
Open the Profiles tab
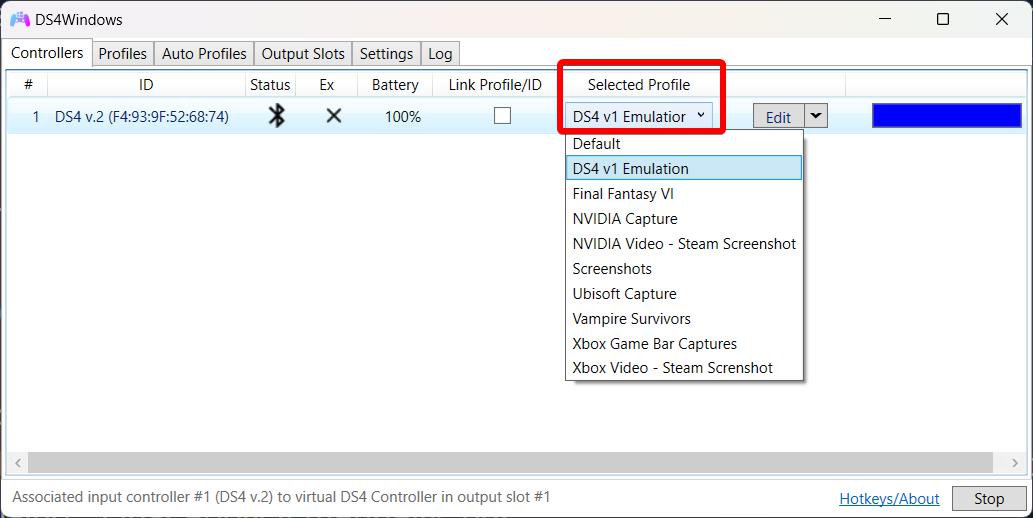(x=123, y=53)
